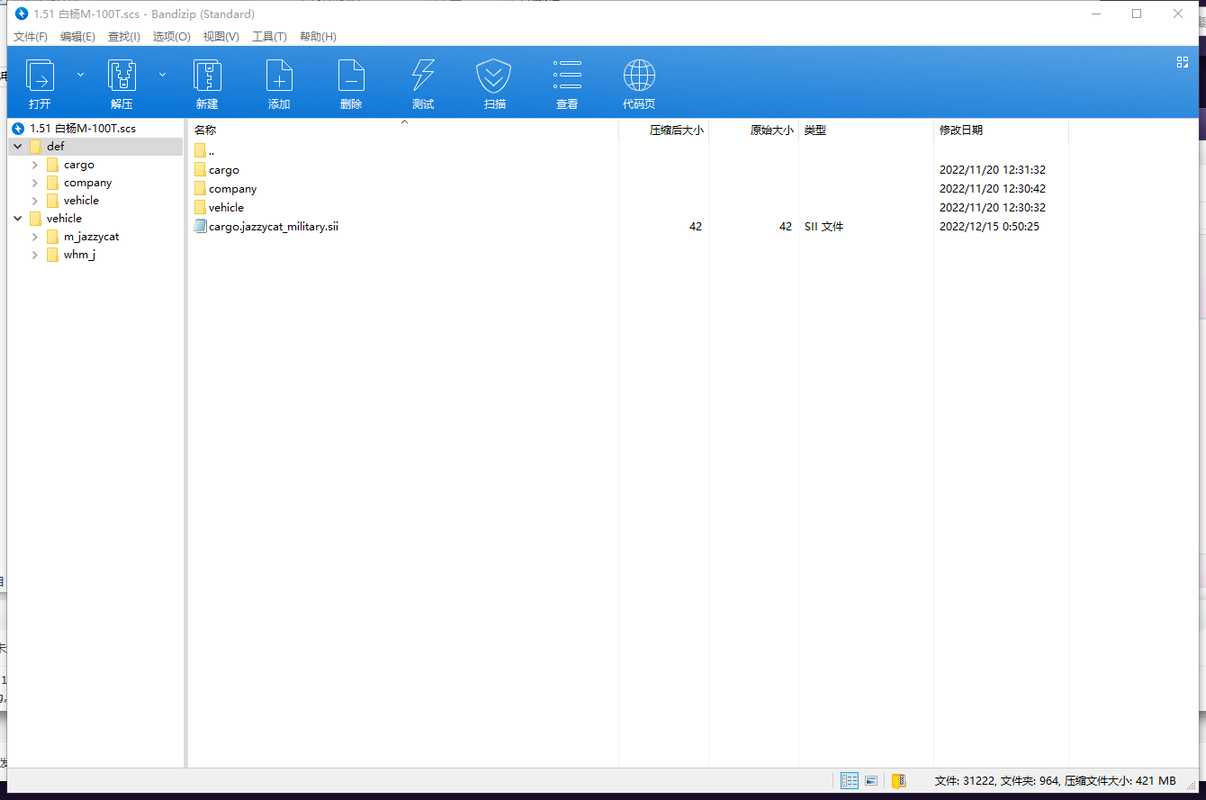Switch to details list view in status bar
The height and width of the screenshot is (800, 1206).
point(849,780)
